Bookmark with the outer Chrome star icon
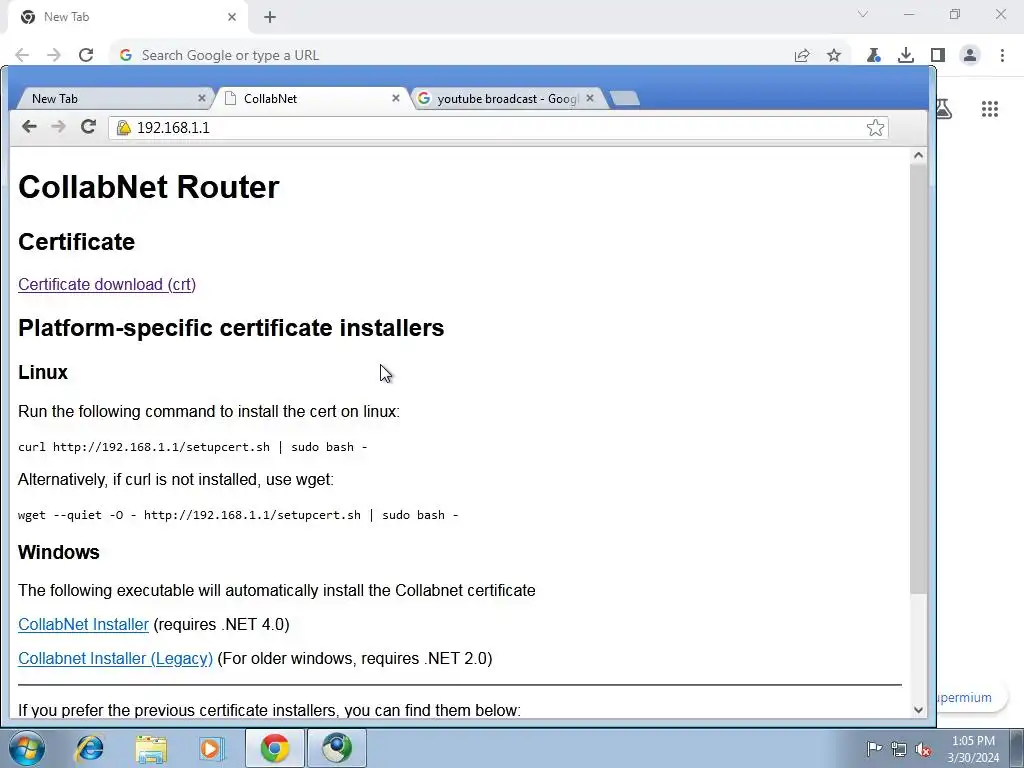1024x768 pixels. point(834,56)
